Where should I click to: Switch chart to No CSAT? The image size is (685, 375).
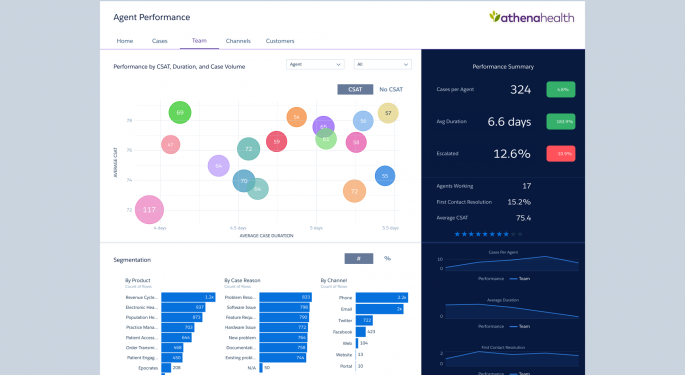pos(391,89)
